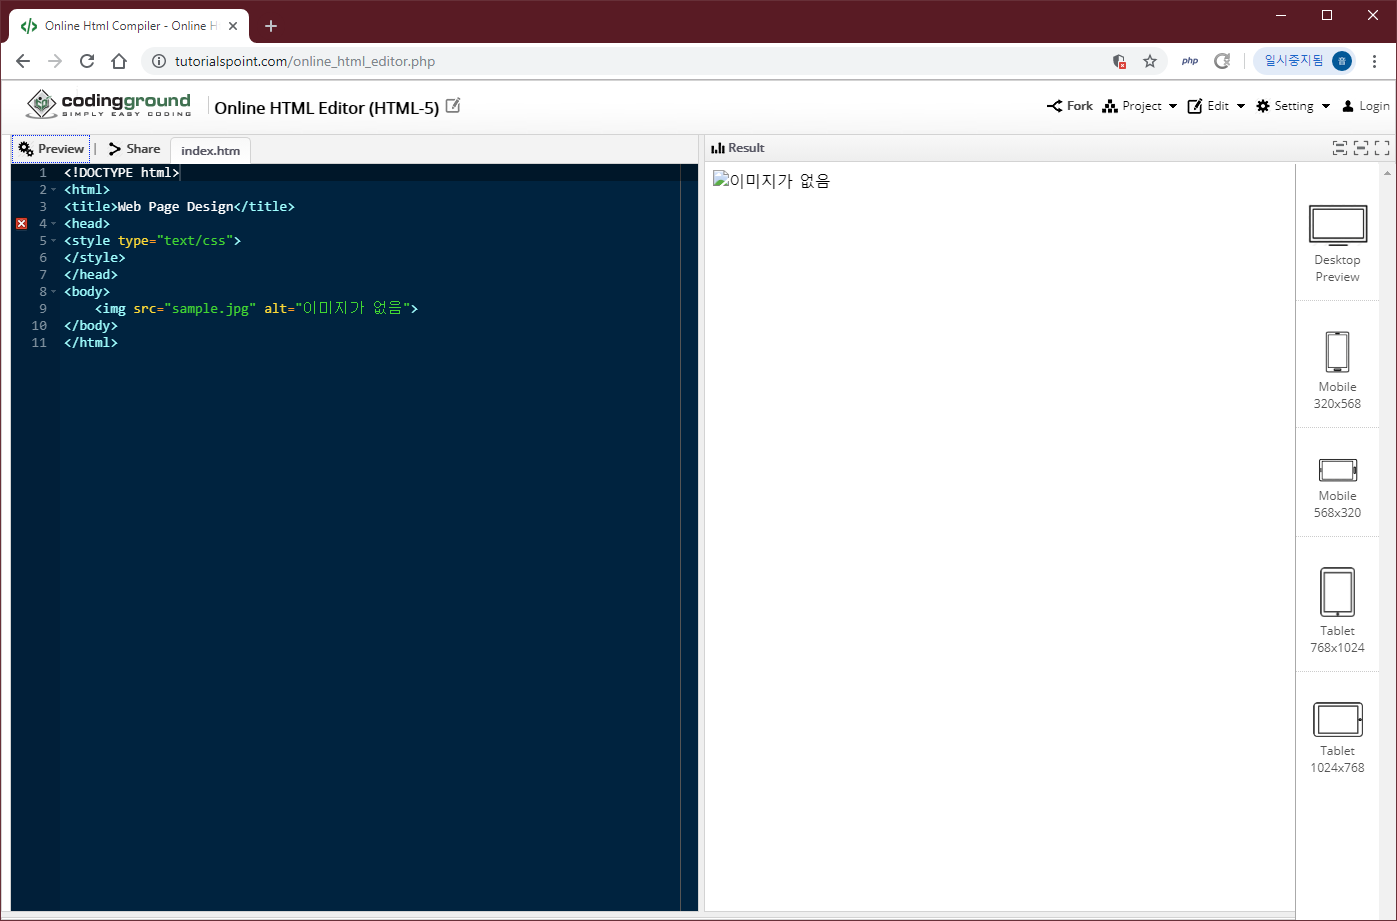1397x921 pixels.
Task: Open a new browser tab
Action: tap(271, 26)
